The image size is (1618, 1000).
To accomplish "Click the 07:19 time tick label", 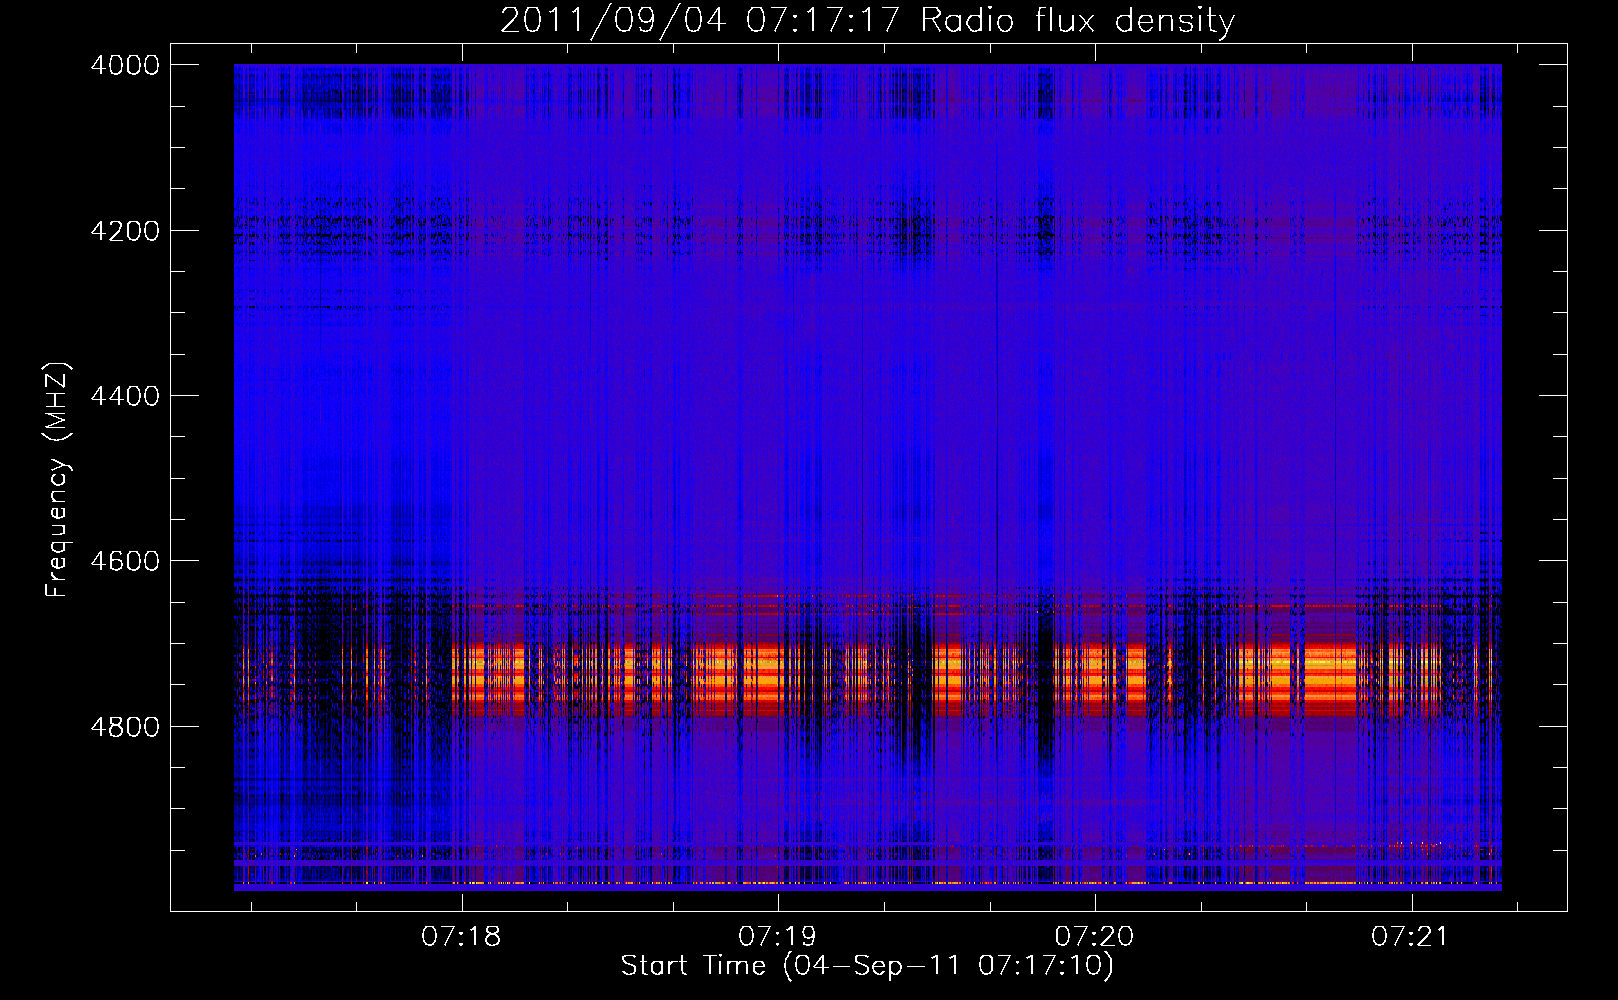I will coord(778,937).
